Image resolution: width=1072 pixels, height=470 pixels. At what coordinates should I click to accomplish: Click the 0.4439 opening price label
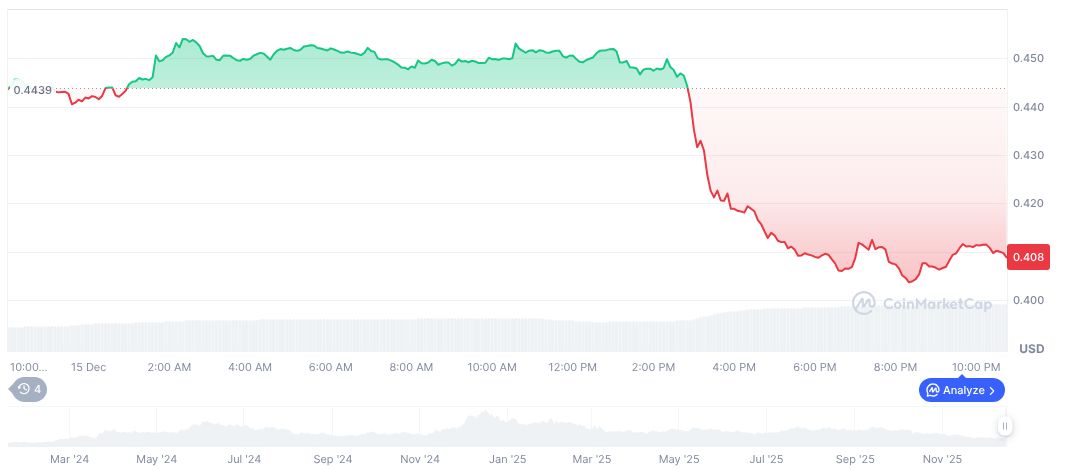[x=32, y=91]
